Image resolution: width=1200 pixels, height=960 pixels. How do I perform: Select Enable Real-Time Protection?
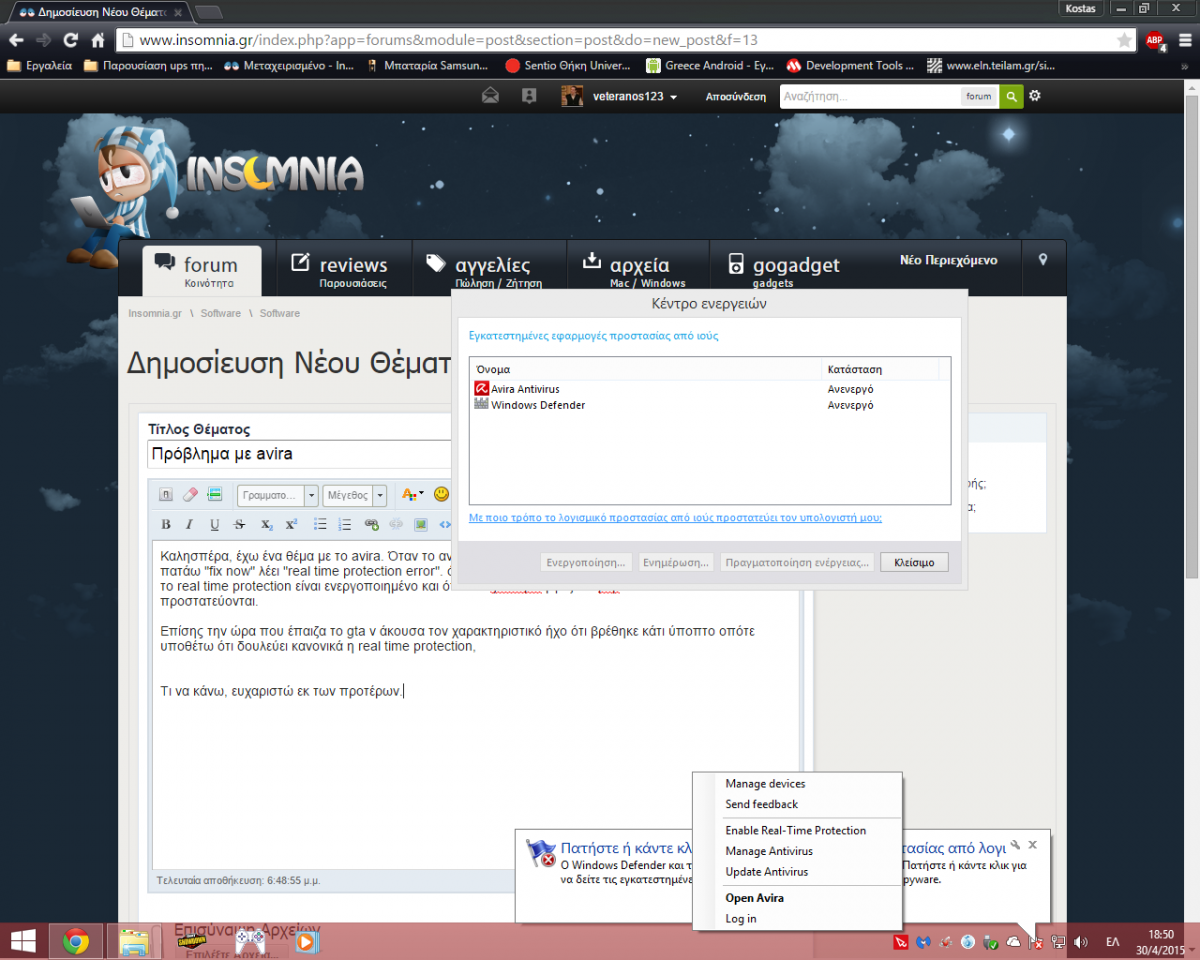click(795, 830)
